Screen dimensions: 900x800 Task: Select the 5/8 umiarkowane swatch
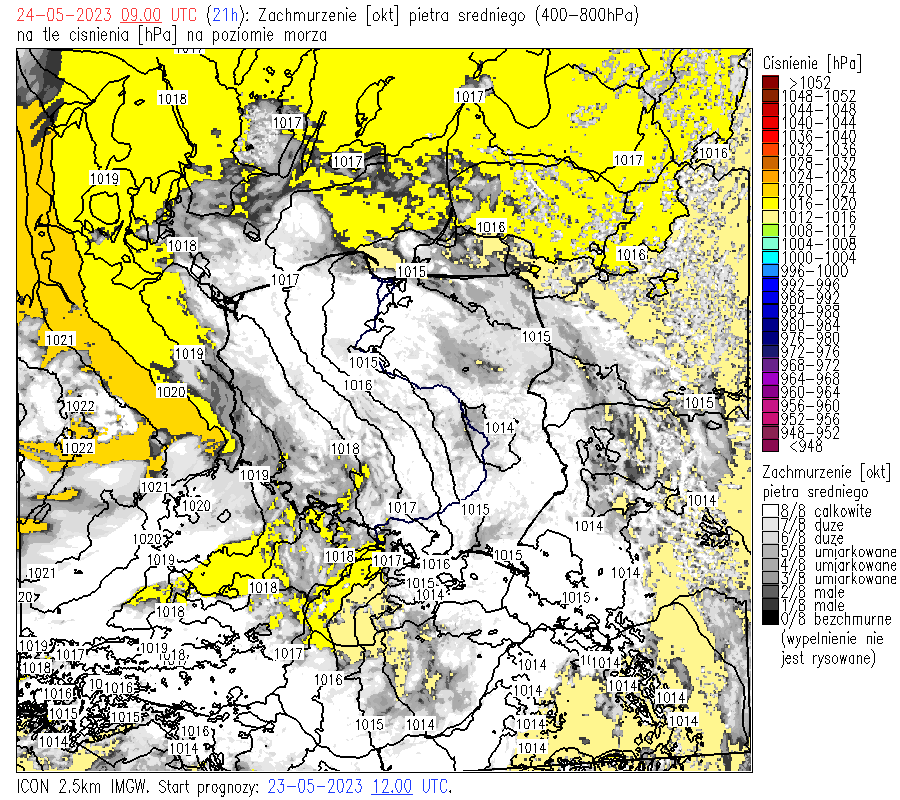pos(770,552)
